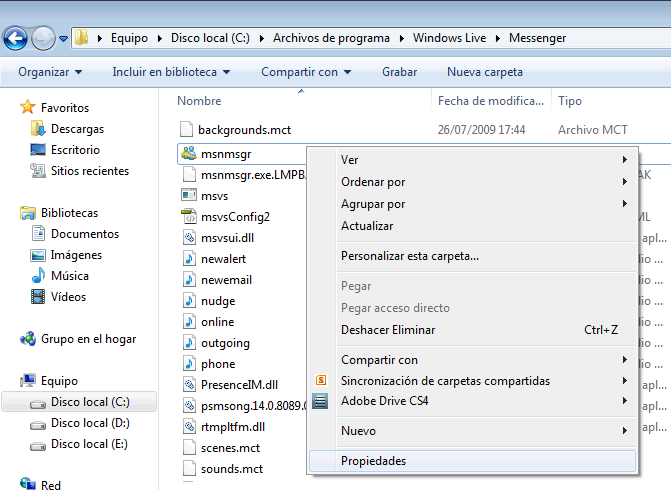This screenshot has width=671, height=490.
Task: Open the Ver submenu in context menu
Action: 472,160
